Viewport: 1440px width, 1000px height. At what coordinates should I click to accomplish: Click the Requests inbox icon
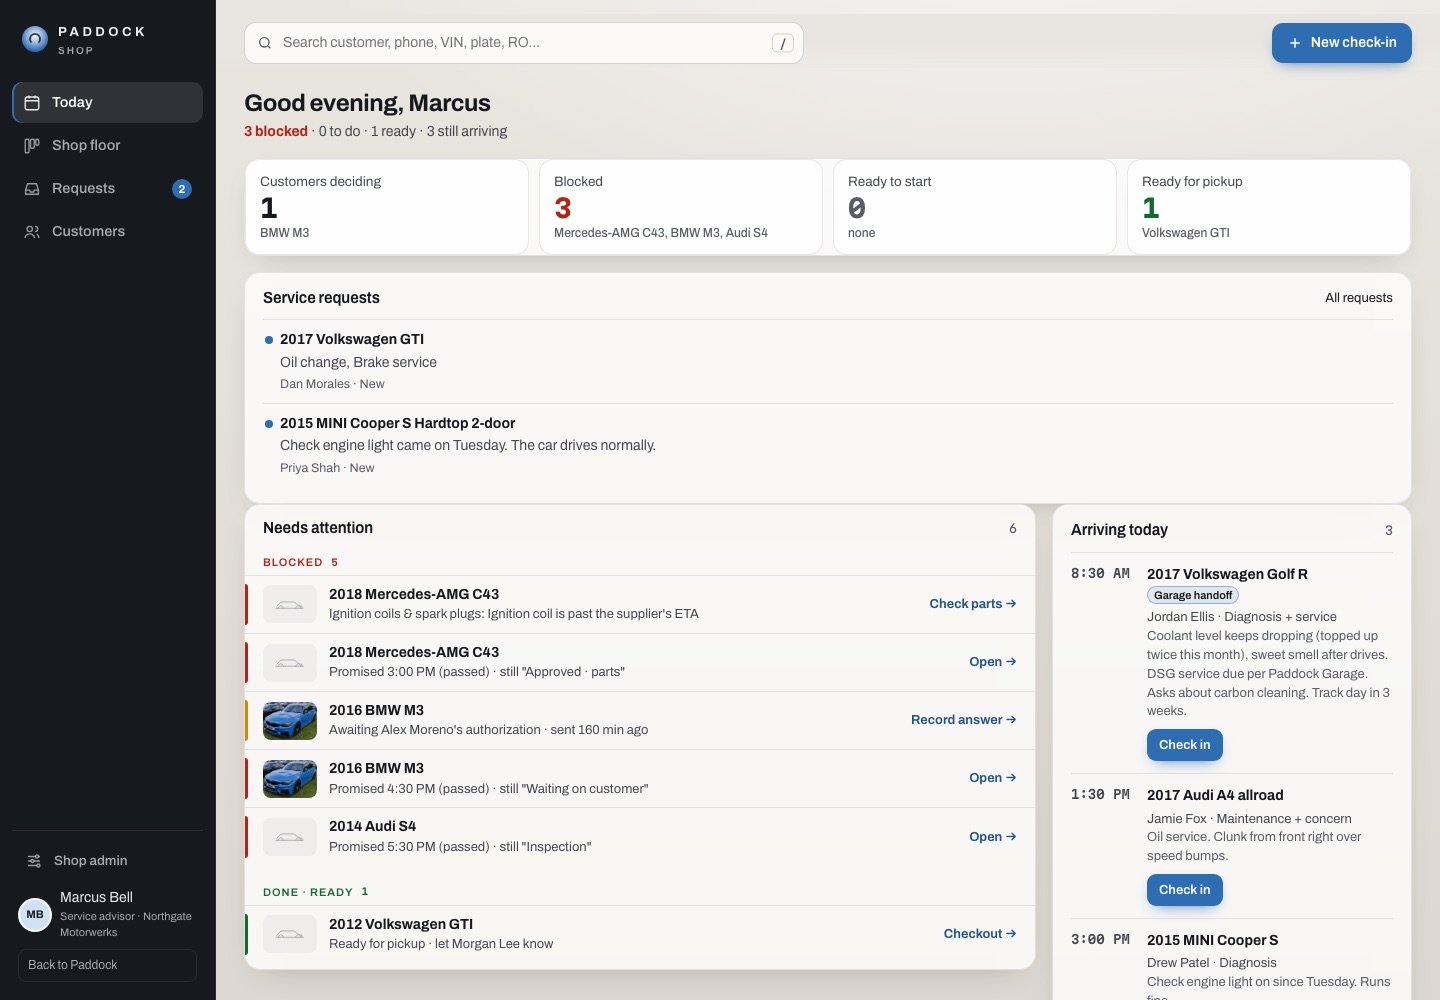click(x=32, y=189)
